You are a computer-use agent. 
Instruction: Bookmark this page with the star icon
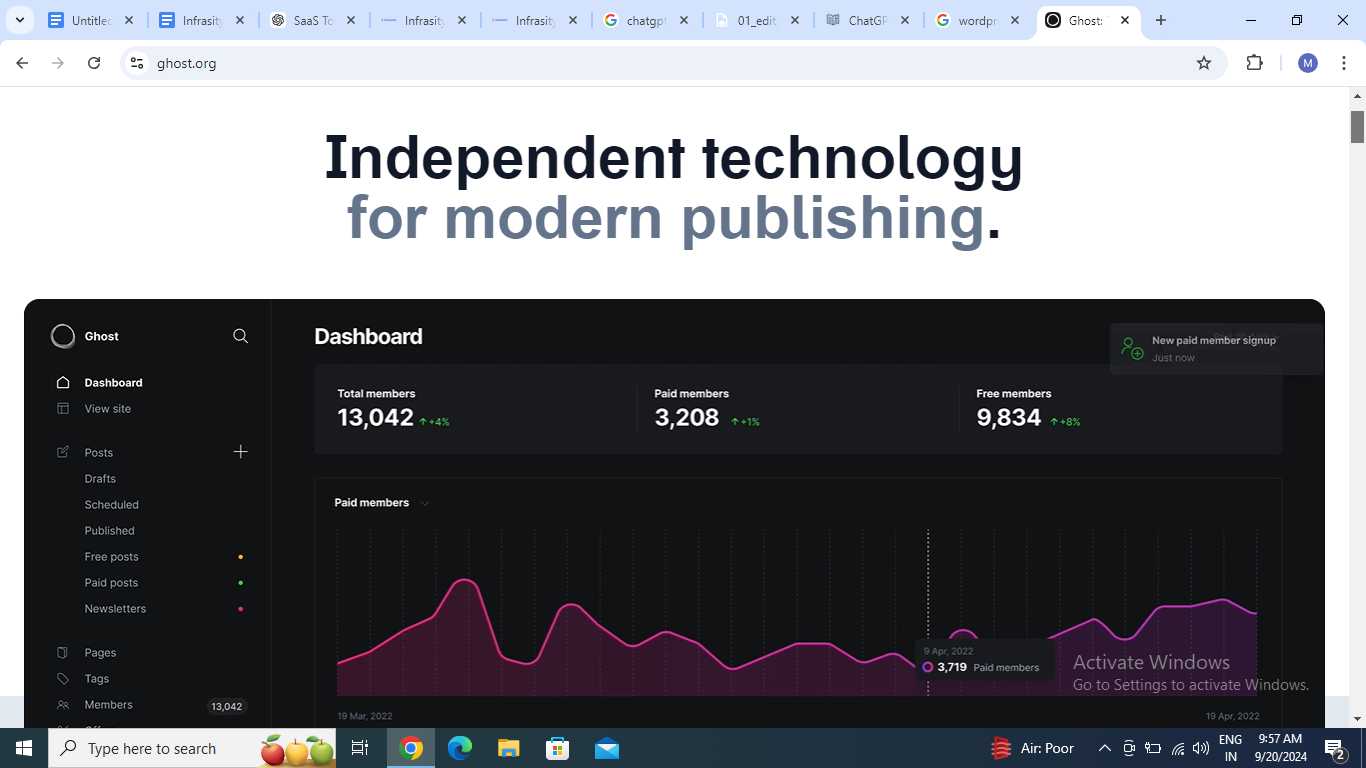point(1204,63)
